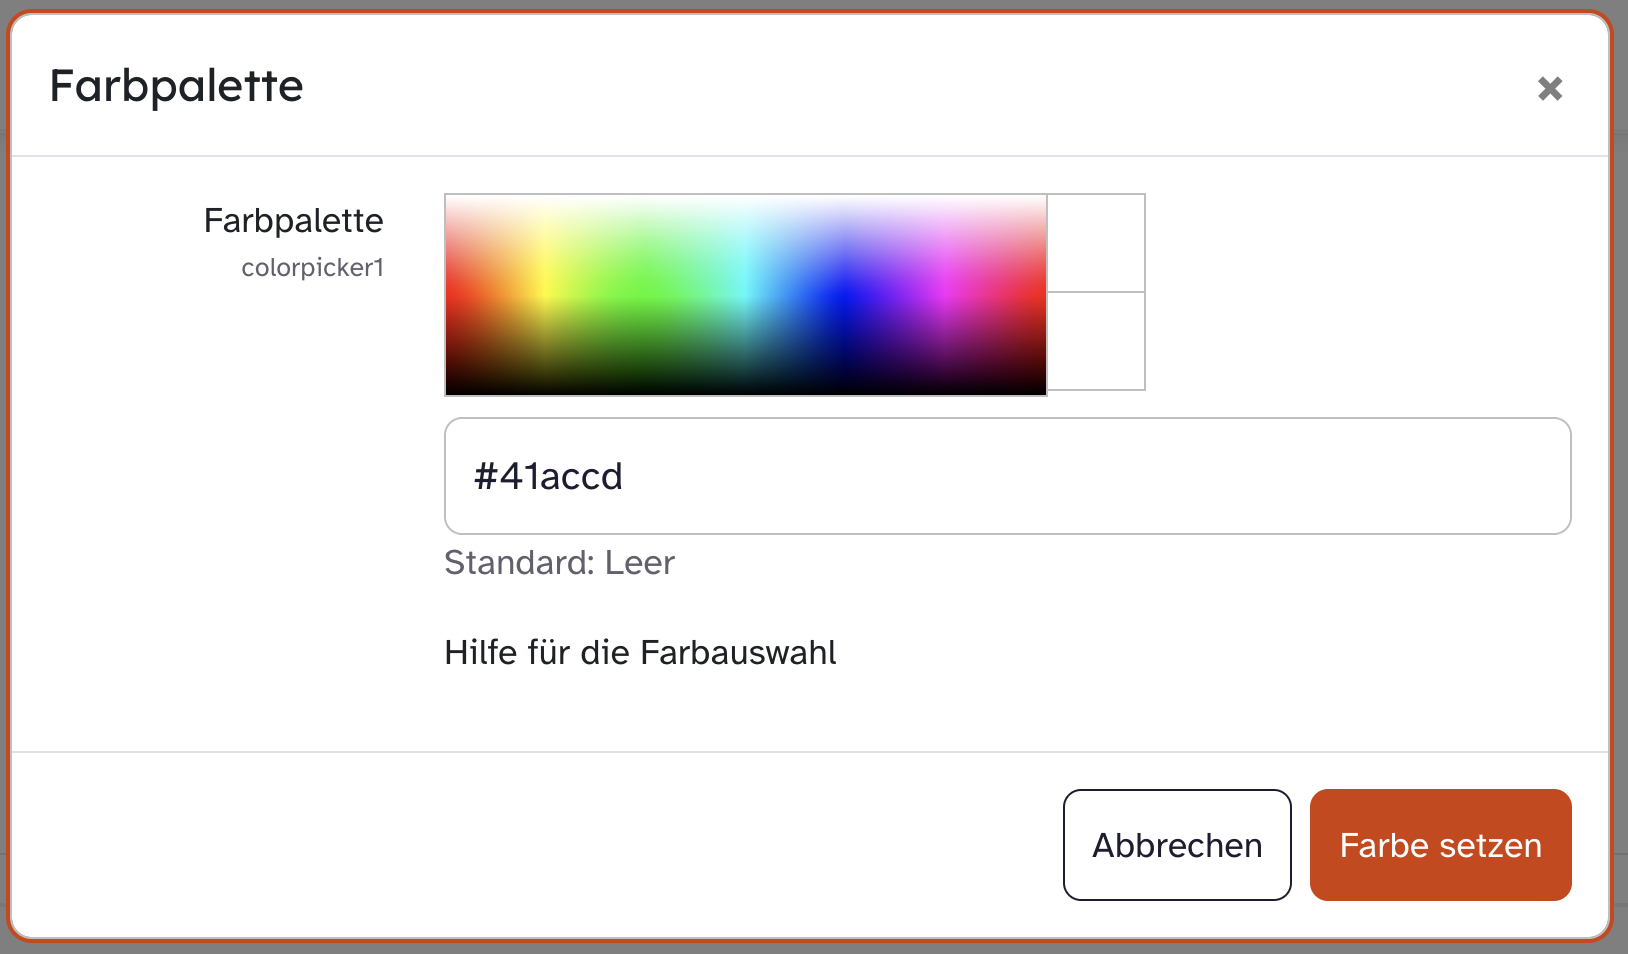Viewport: 1628px width, 954px height.
Task: Pick bright green in the color gradient
Action: pyautogui.click(x=645, y=290)
